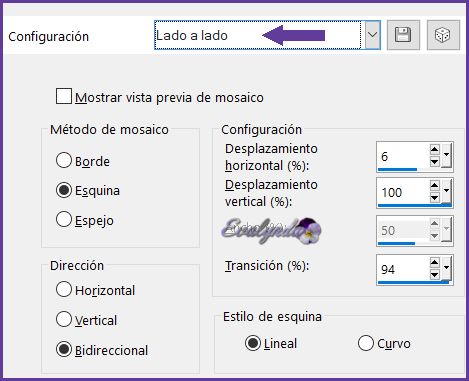Viewport: 469px width, 381px height.
Task: Open Transición slider popup arrow
Action: point(446,268)
